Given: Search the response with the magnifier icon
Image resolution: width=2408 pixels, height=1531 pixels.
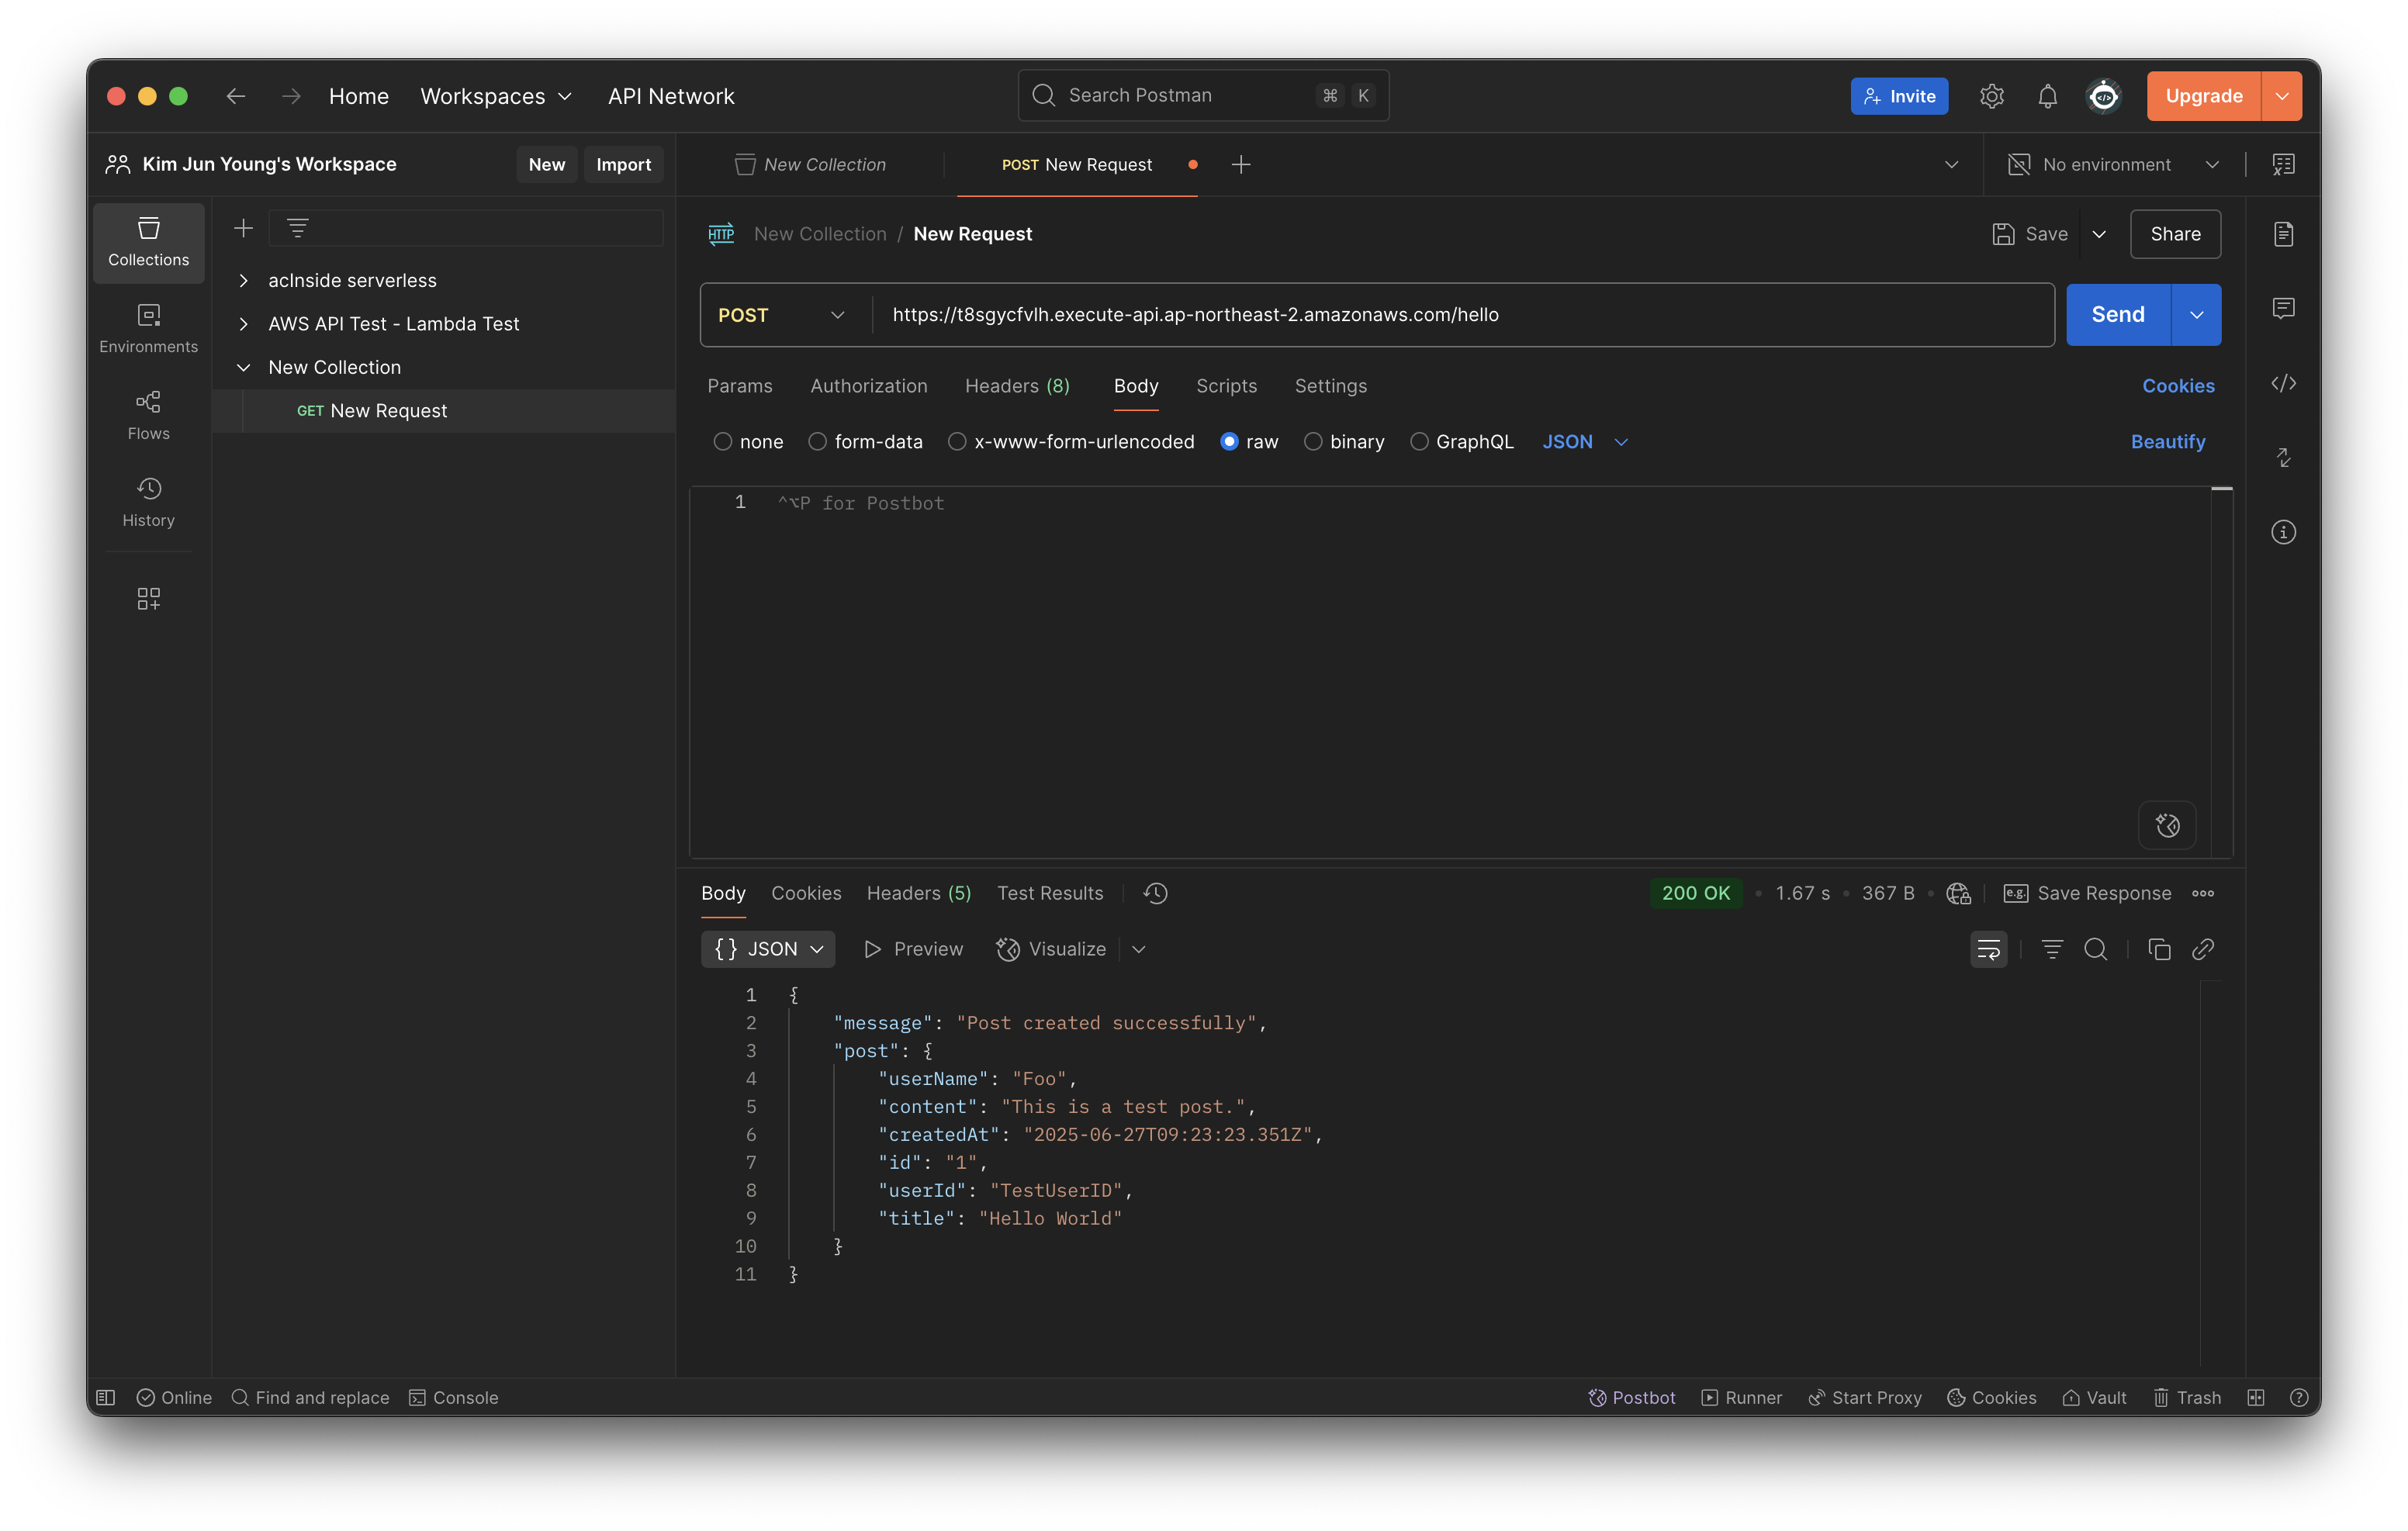Looking at the screenshot, I should coord(2095,949).
